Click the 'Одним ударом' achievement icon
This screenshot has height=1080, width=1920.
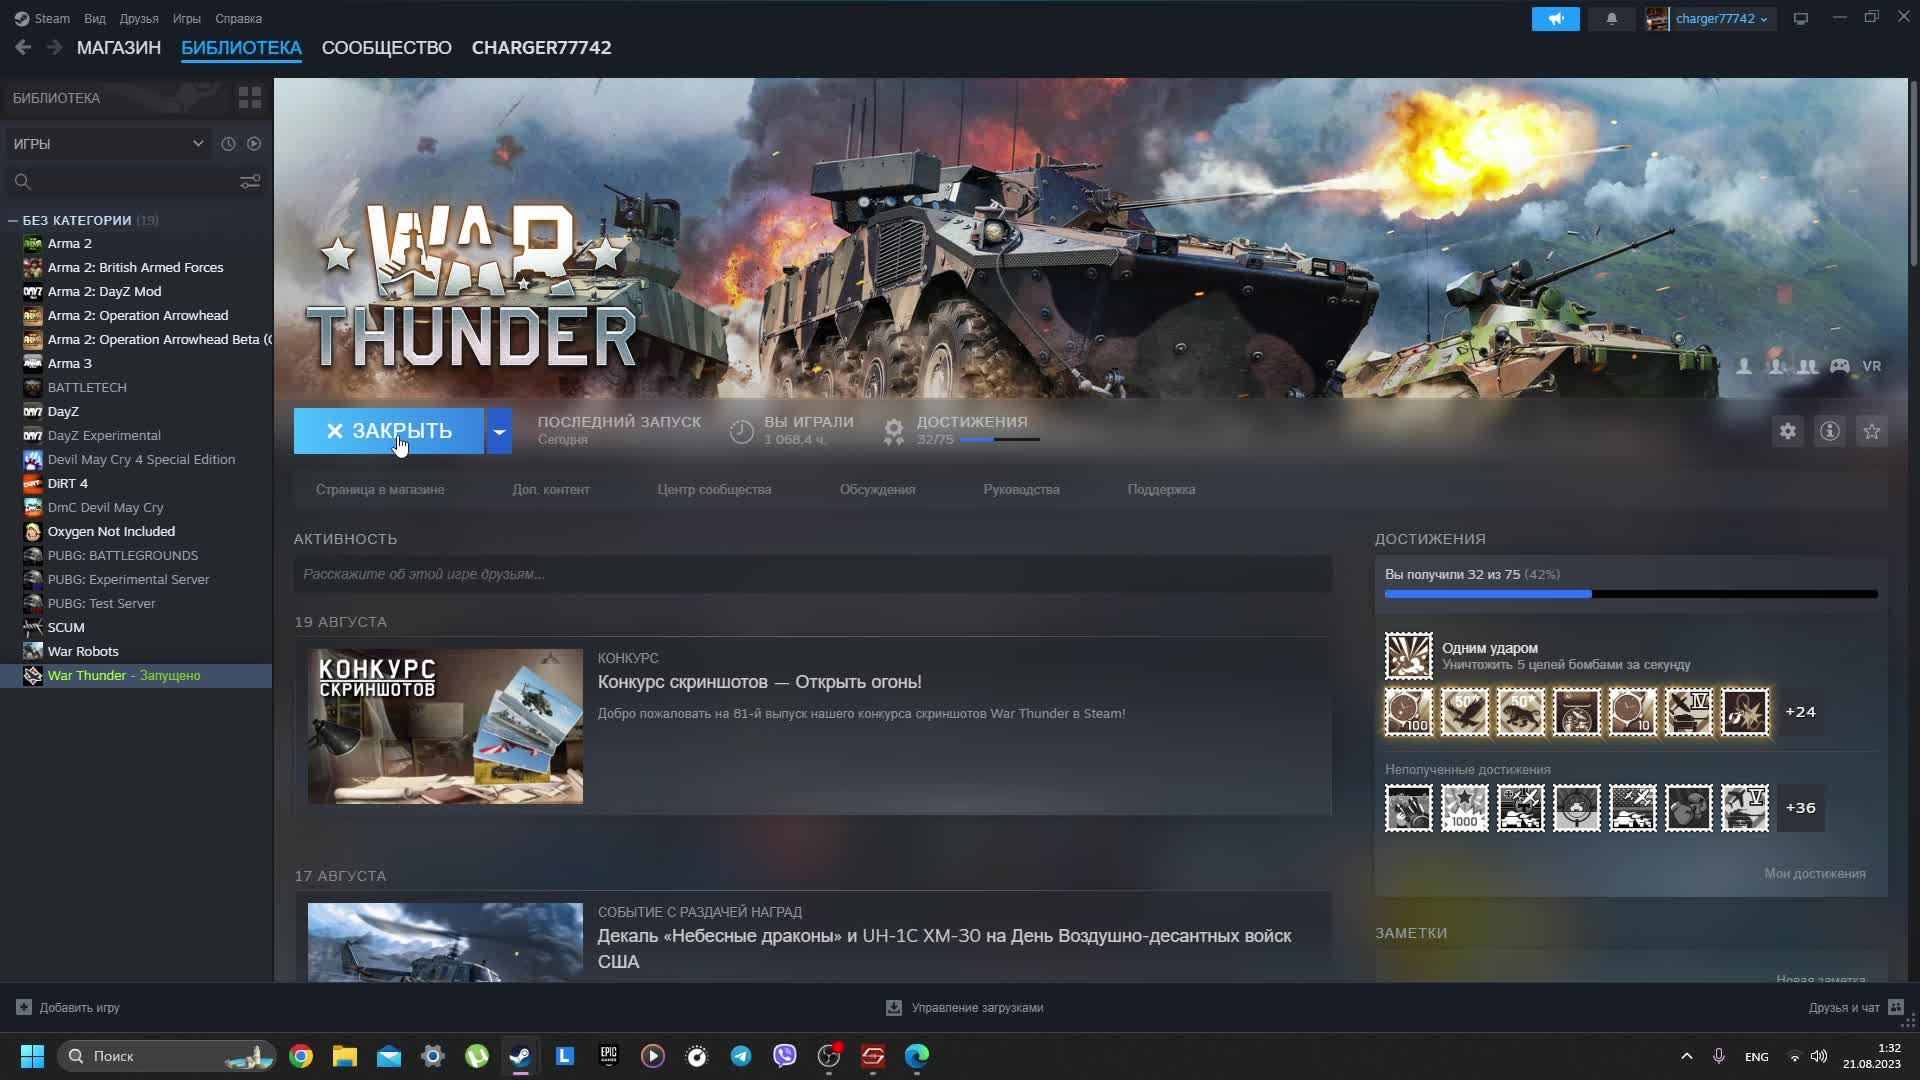tap(1409, 656)
